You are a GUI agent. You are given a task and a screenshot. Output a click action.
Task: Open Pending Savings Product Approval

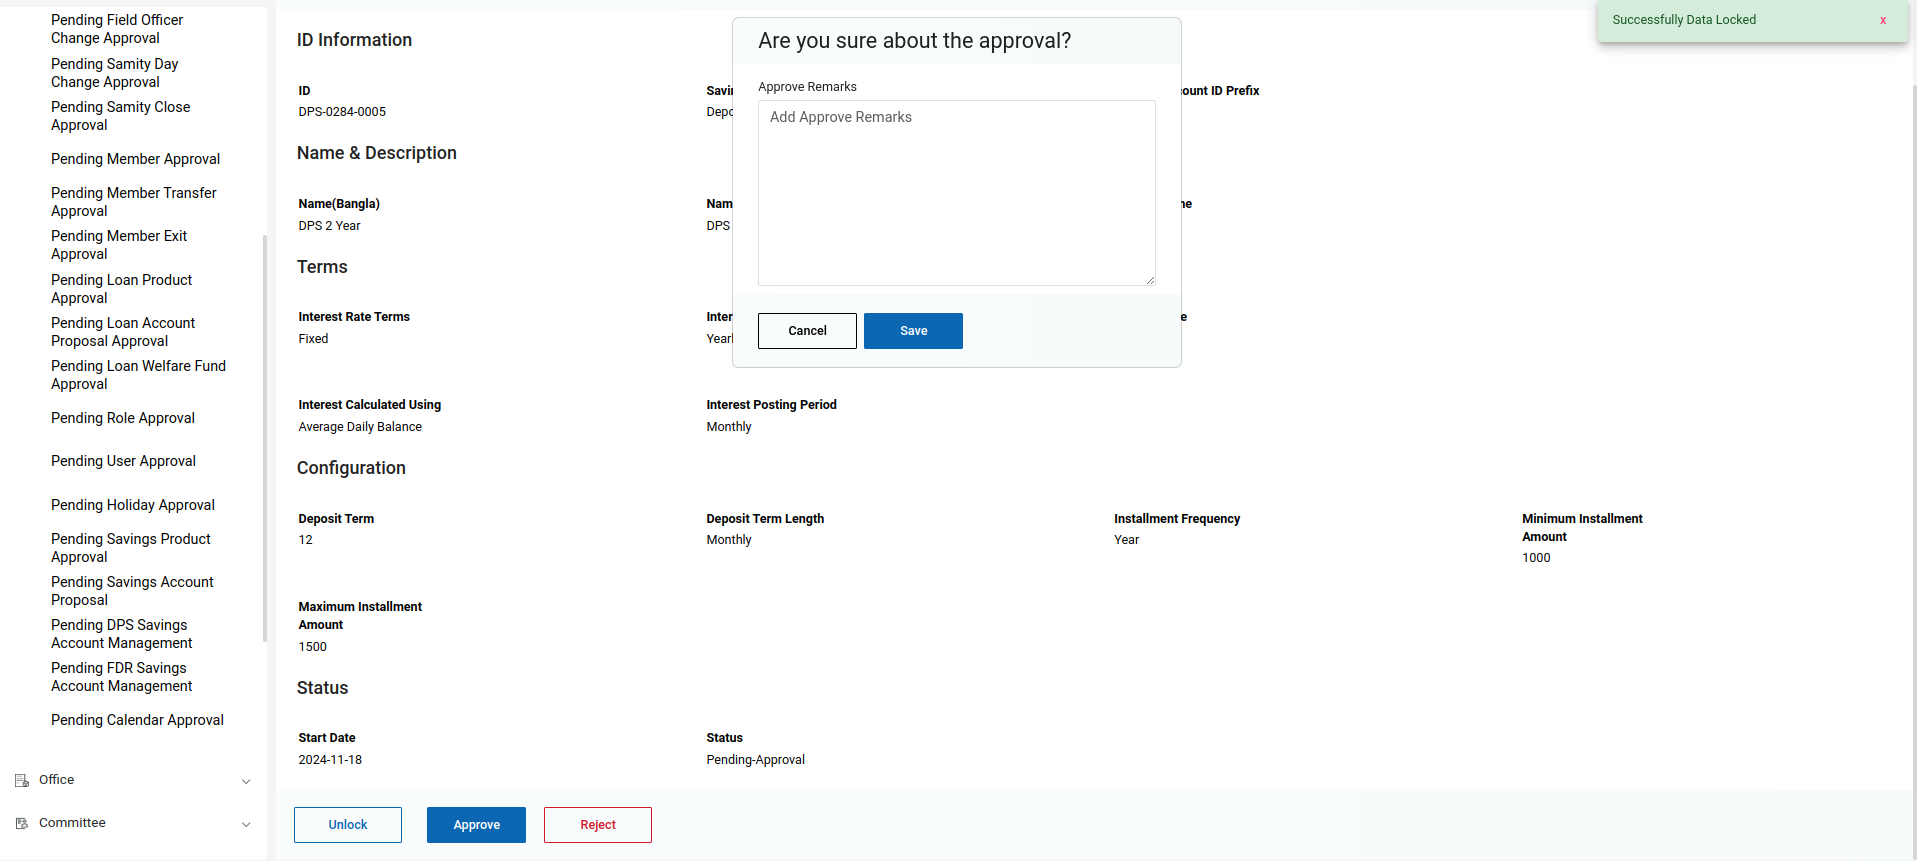131,548
